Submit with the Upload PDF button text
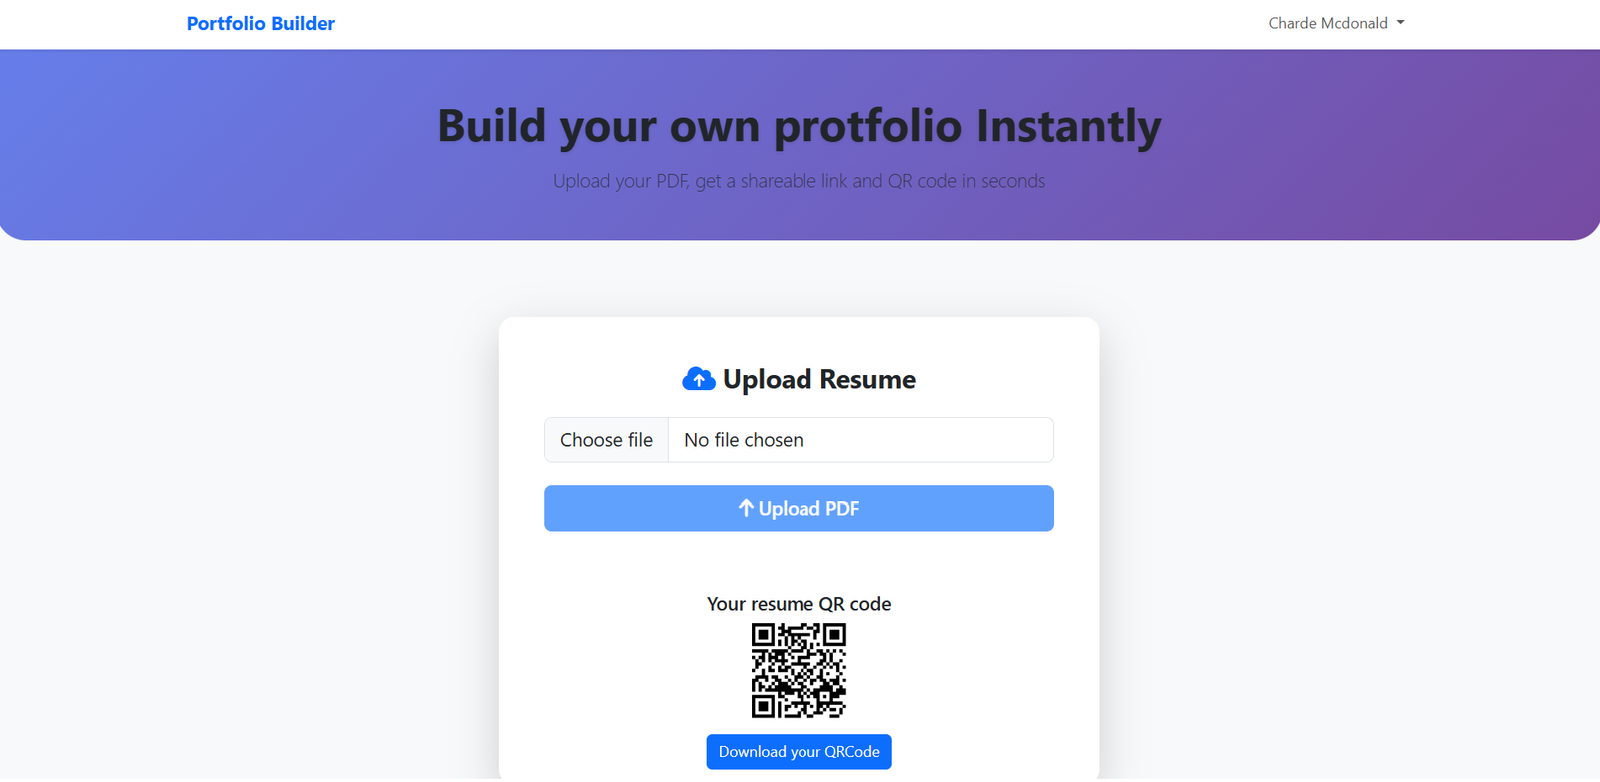Viewport: 1600px width, 782px height. pyautogui.click(x=809, y=509)
